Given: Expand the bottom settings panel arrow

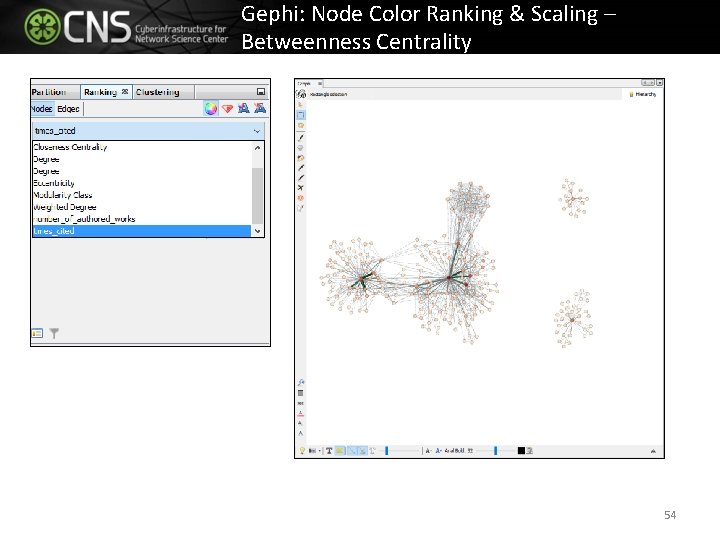Looking at the screenshot, I should 653,451.
